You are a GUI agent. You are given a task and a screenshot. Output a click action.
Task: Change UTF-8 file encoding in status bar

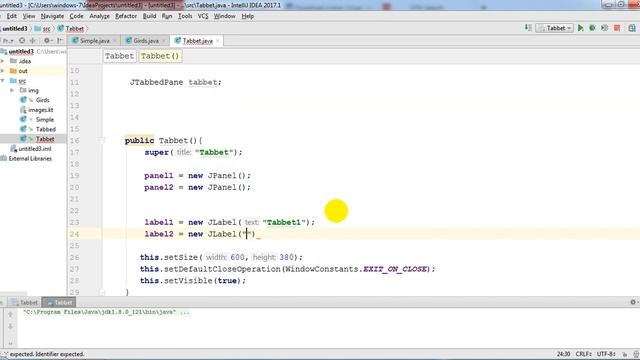(606, 354)
